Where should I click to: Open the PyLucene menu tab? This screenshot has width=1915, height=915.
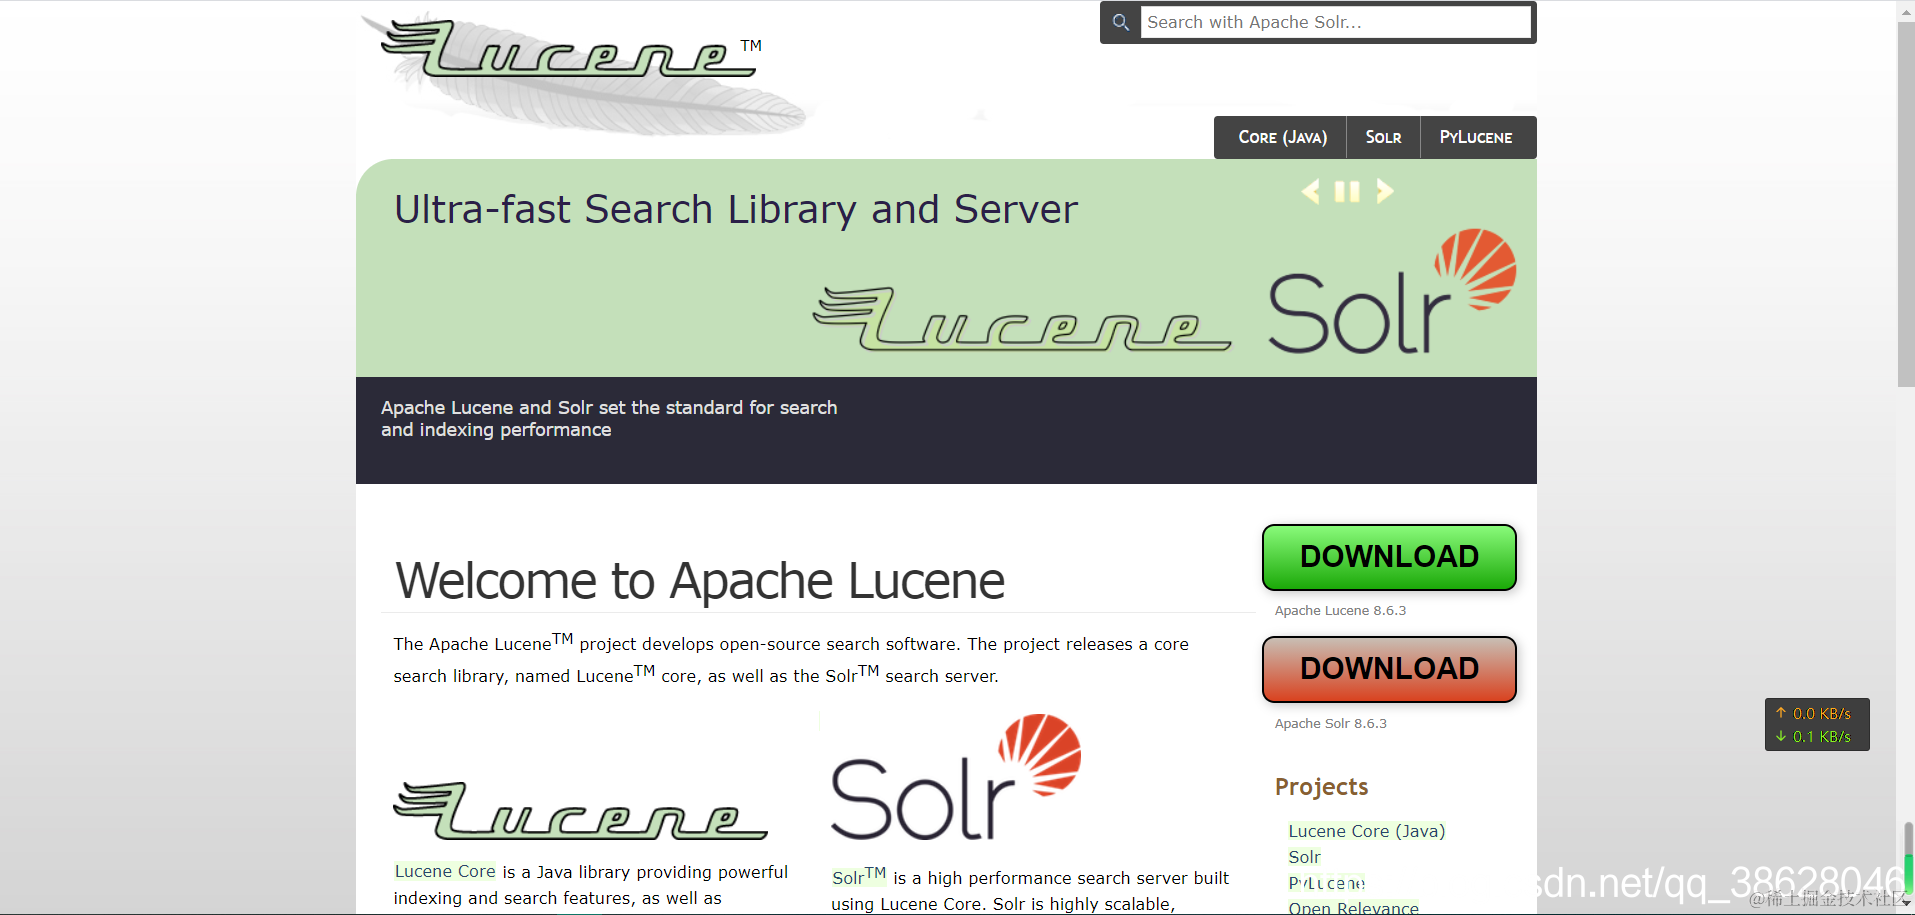coord(1476,137)
